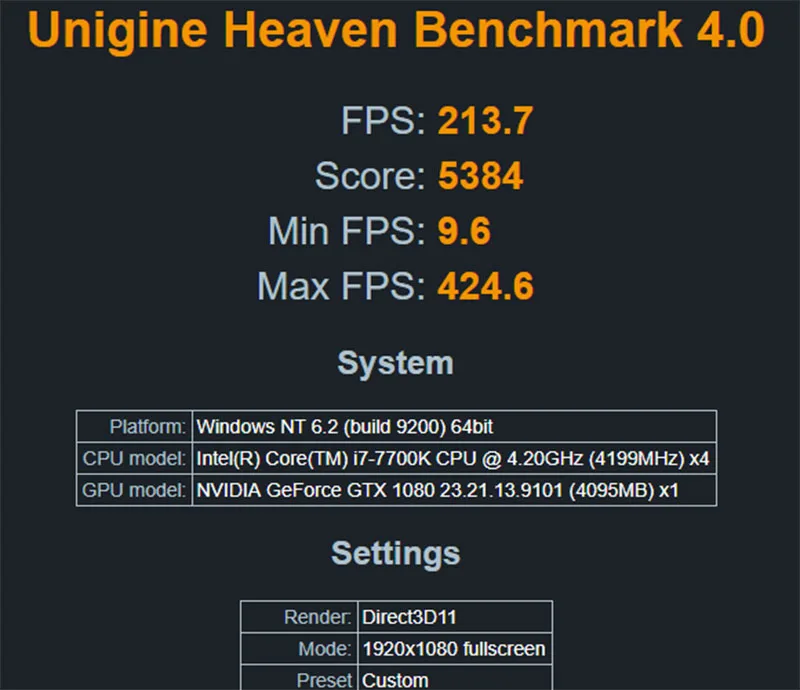Click the "FPS:" label above Score

[x=383, y=121]
